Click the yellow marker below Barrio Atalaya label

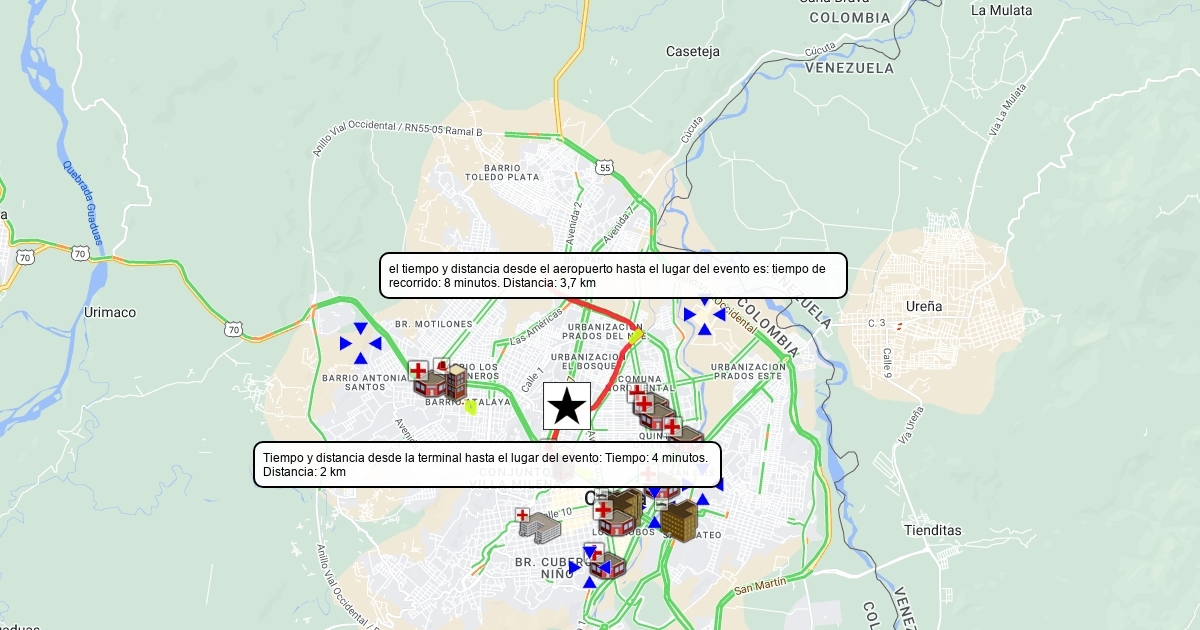point(471,407)
